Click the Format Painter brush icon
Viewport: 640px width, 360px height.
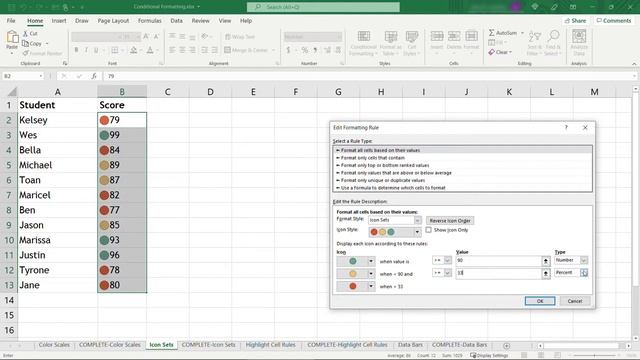pyautogui.click(x=25, y=53)
